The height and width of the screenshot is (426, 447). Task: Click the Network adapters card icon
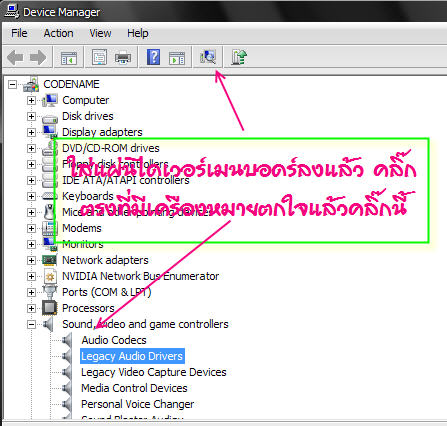(50, 260)
